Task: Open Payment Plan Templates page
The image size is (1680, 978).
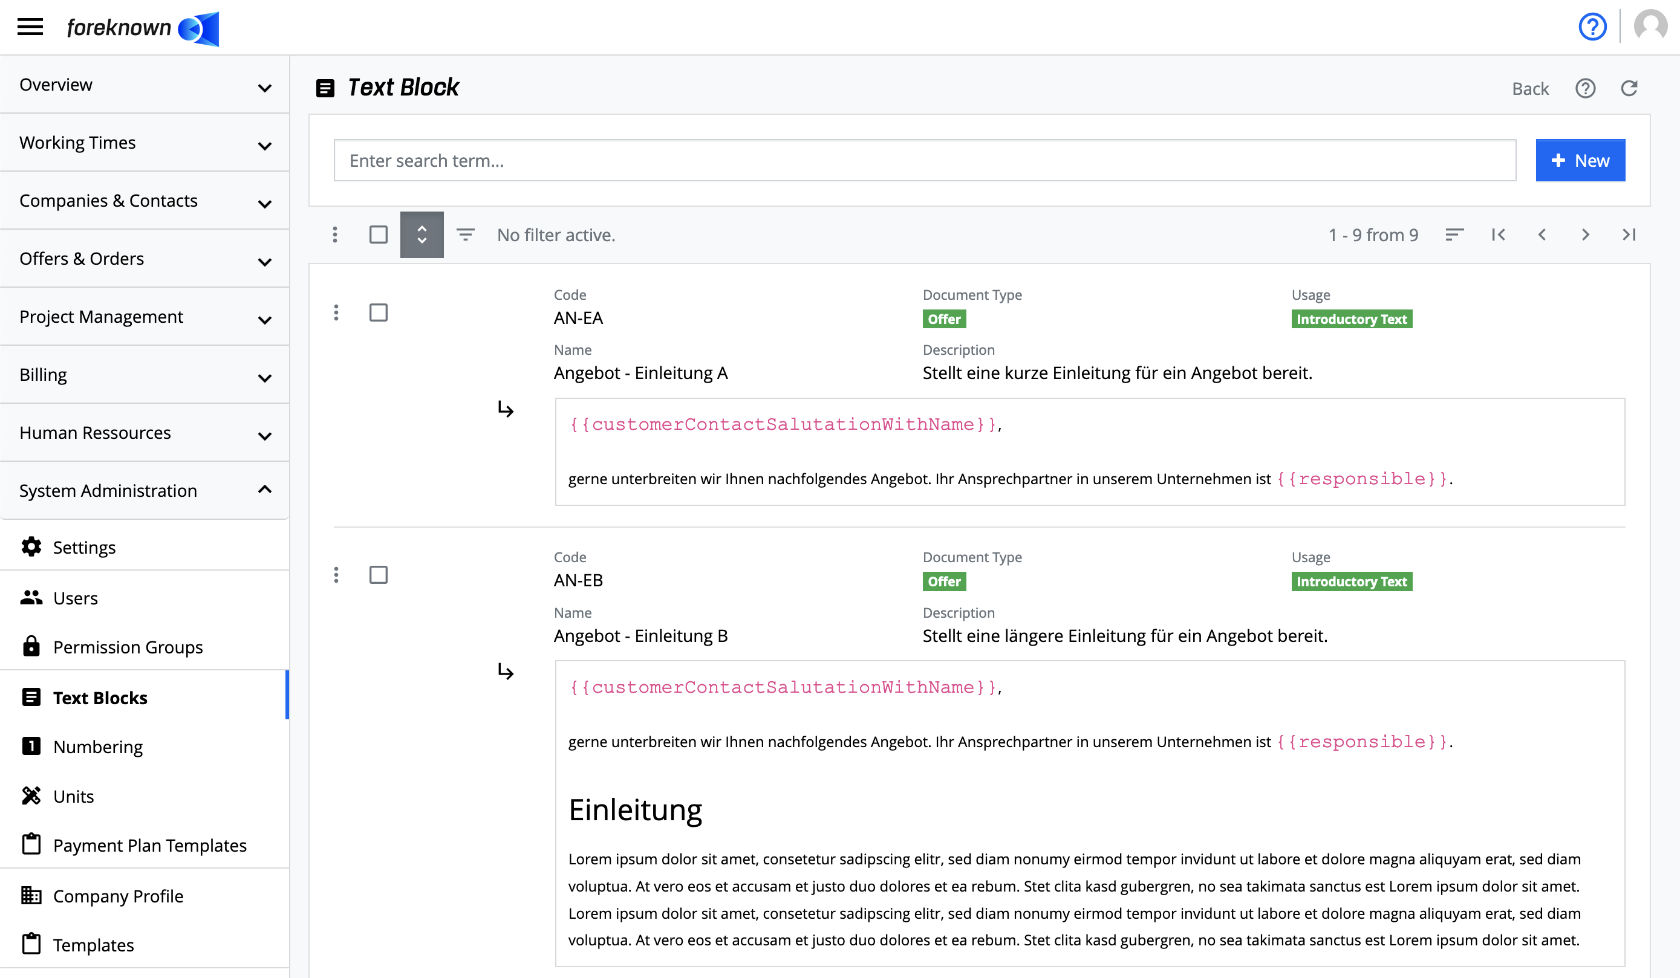Action: point(145,845)
